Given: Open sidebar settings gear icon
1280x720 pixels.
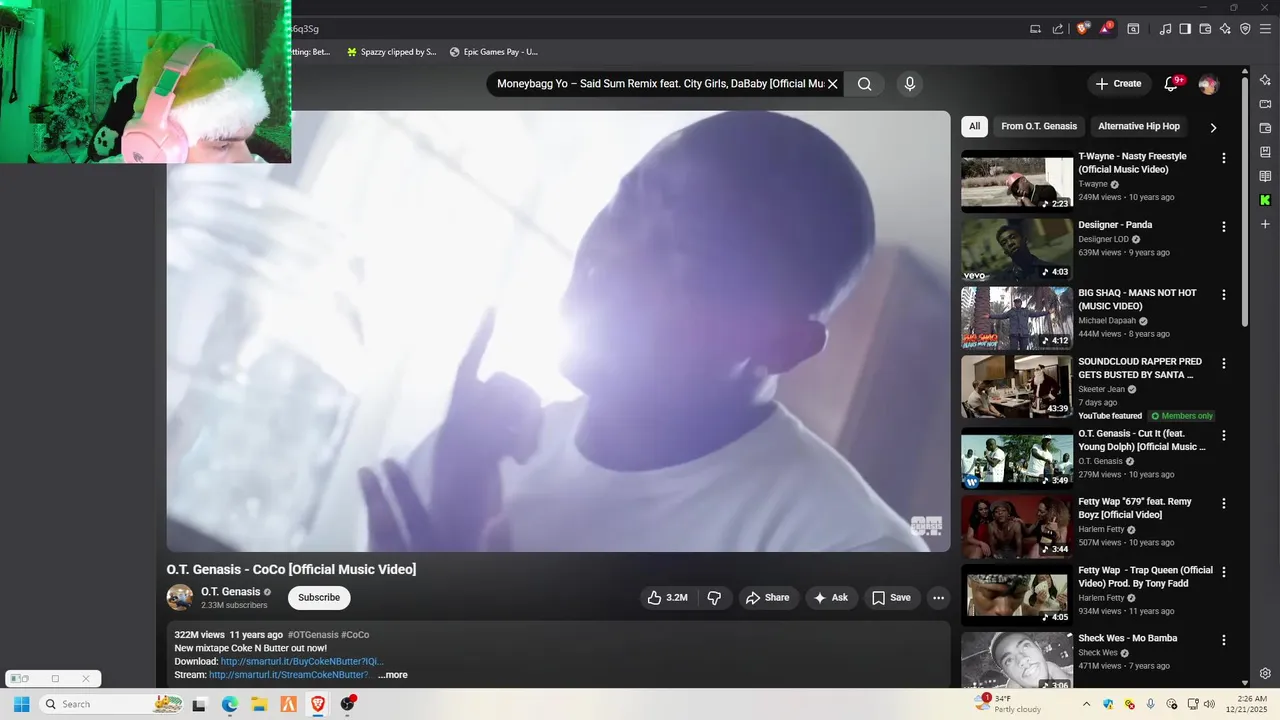Looking at the screenshot, I should (x=1265, y=673).
